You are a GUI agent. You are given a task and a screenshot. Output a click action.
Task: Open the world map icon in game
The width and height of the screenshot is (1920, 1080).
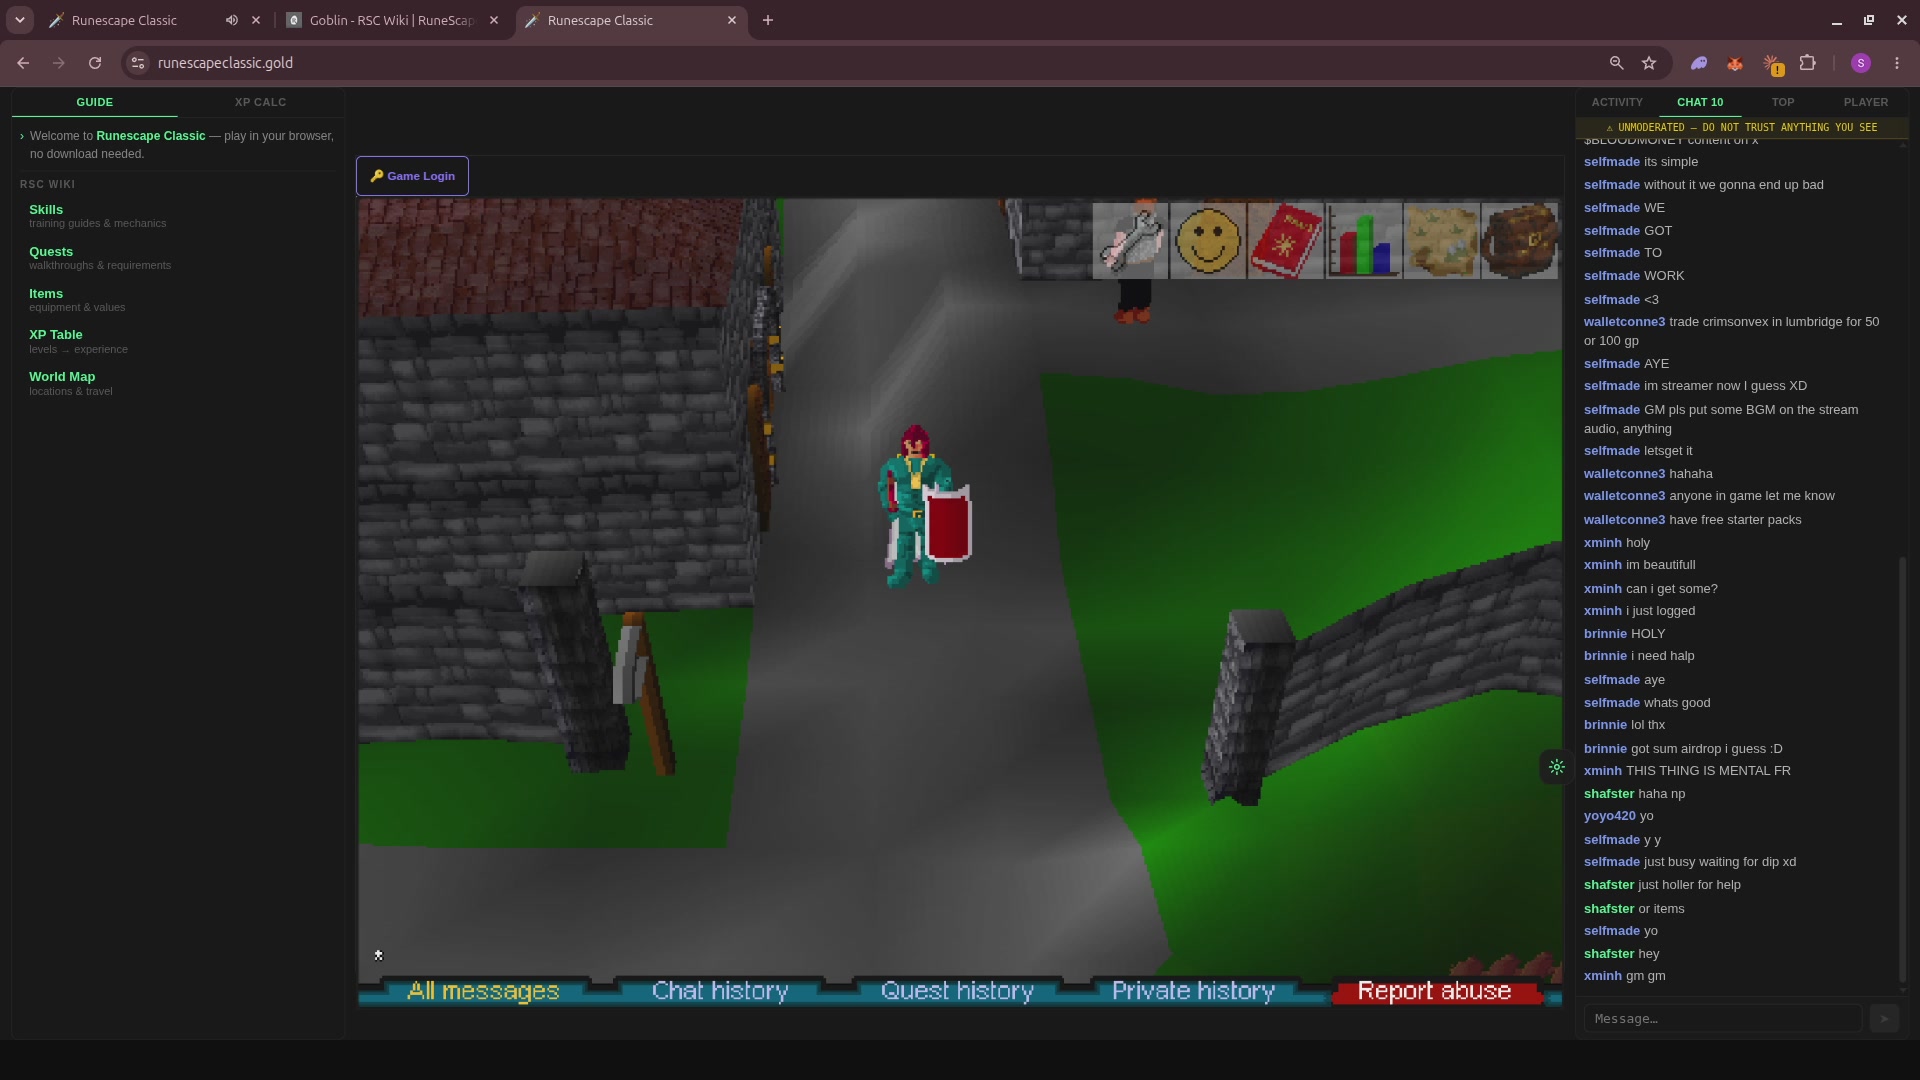click(x=1442, y=241)
